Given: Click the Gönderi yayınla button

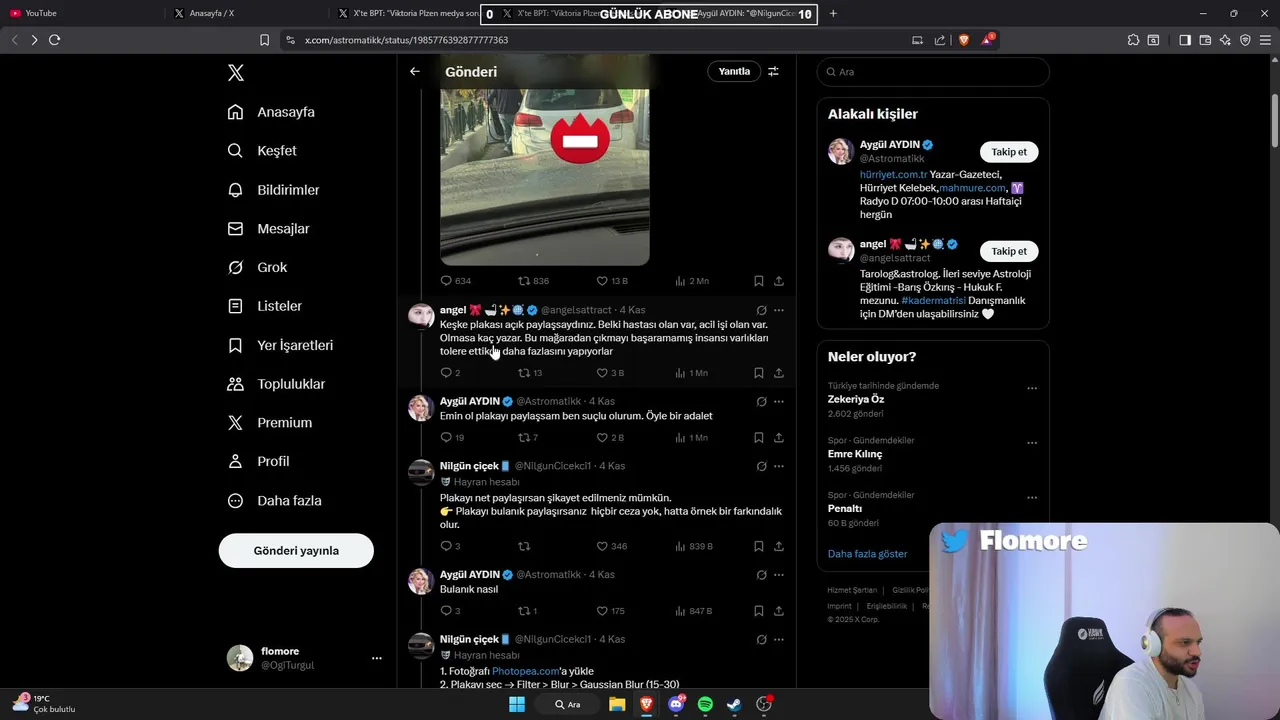Looking at the screenshot, I should coord(296,551).
